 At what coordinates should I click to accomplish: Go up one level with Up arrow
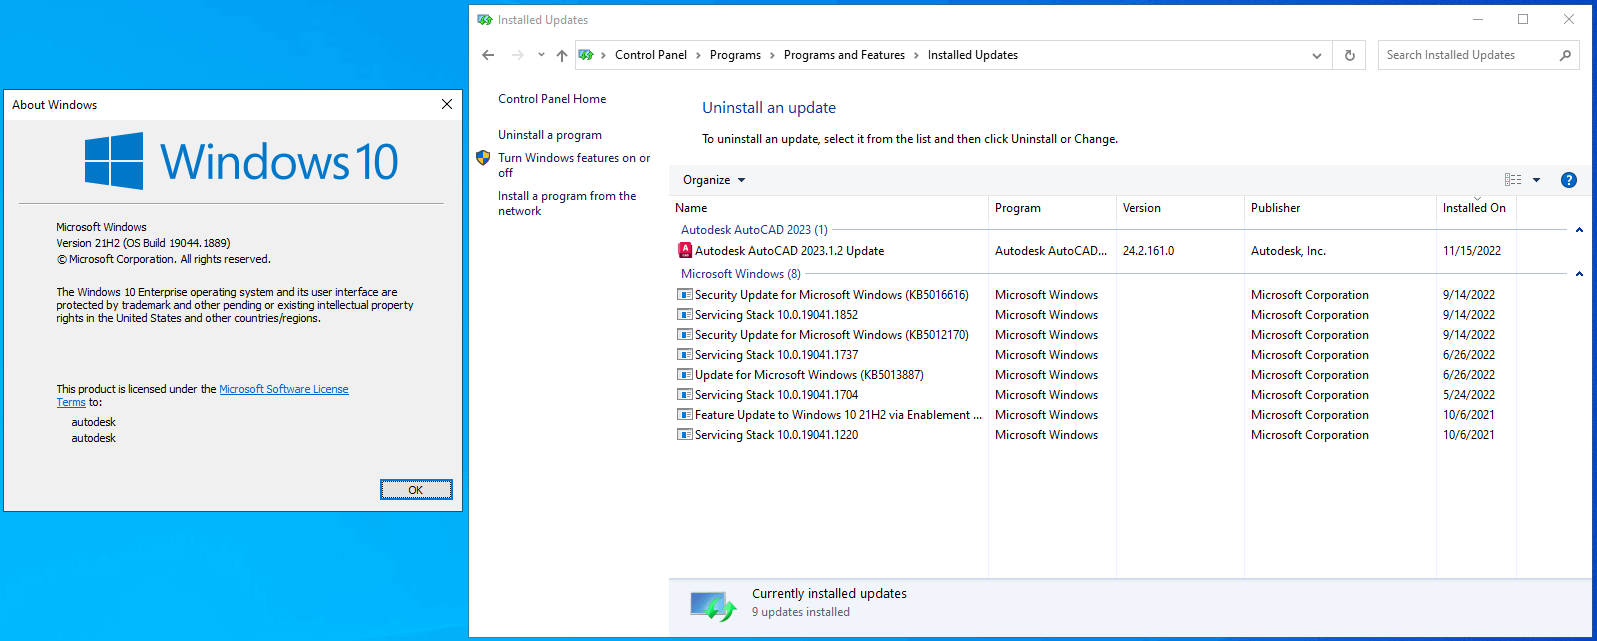[x=562, y=55]
